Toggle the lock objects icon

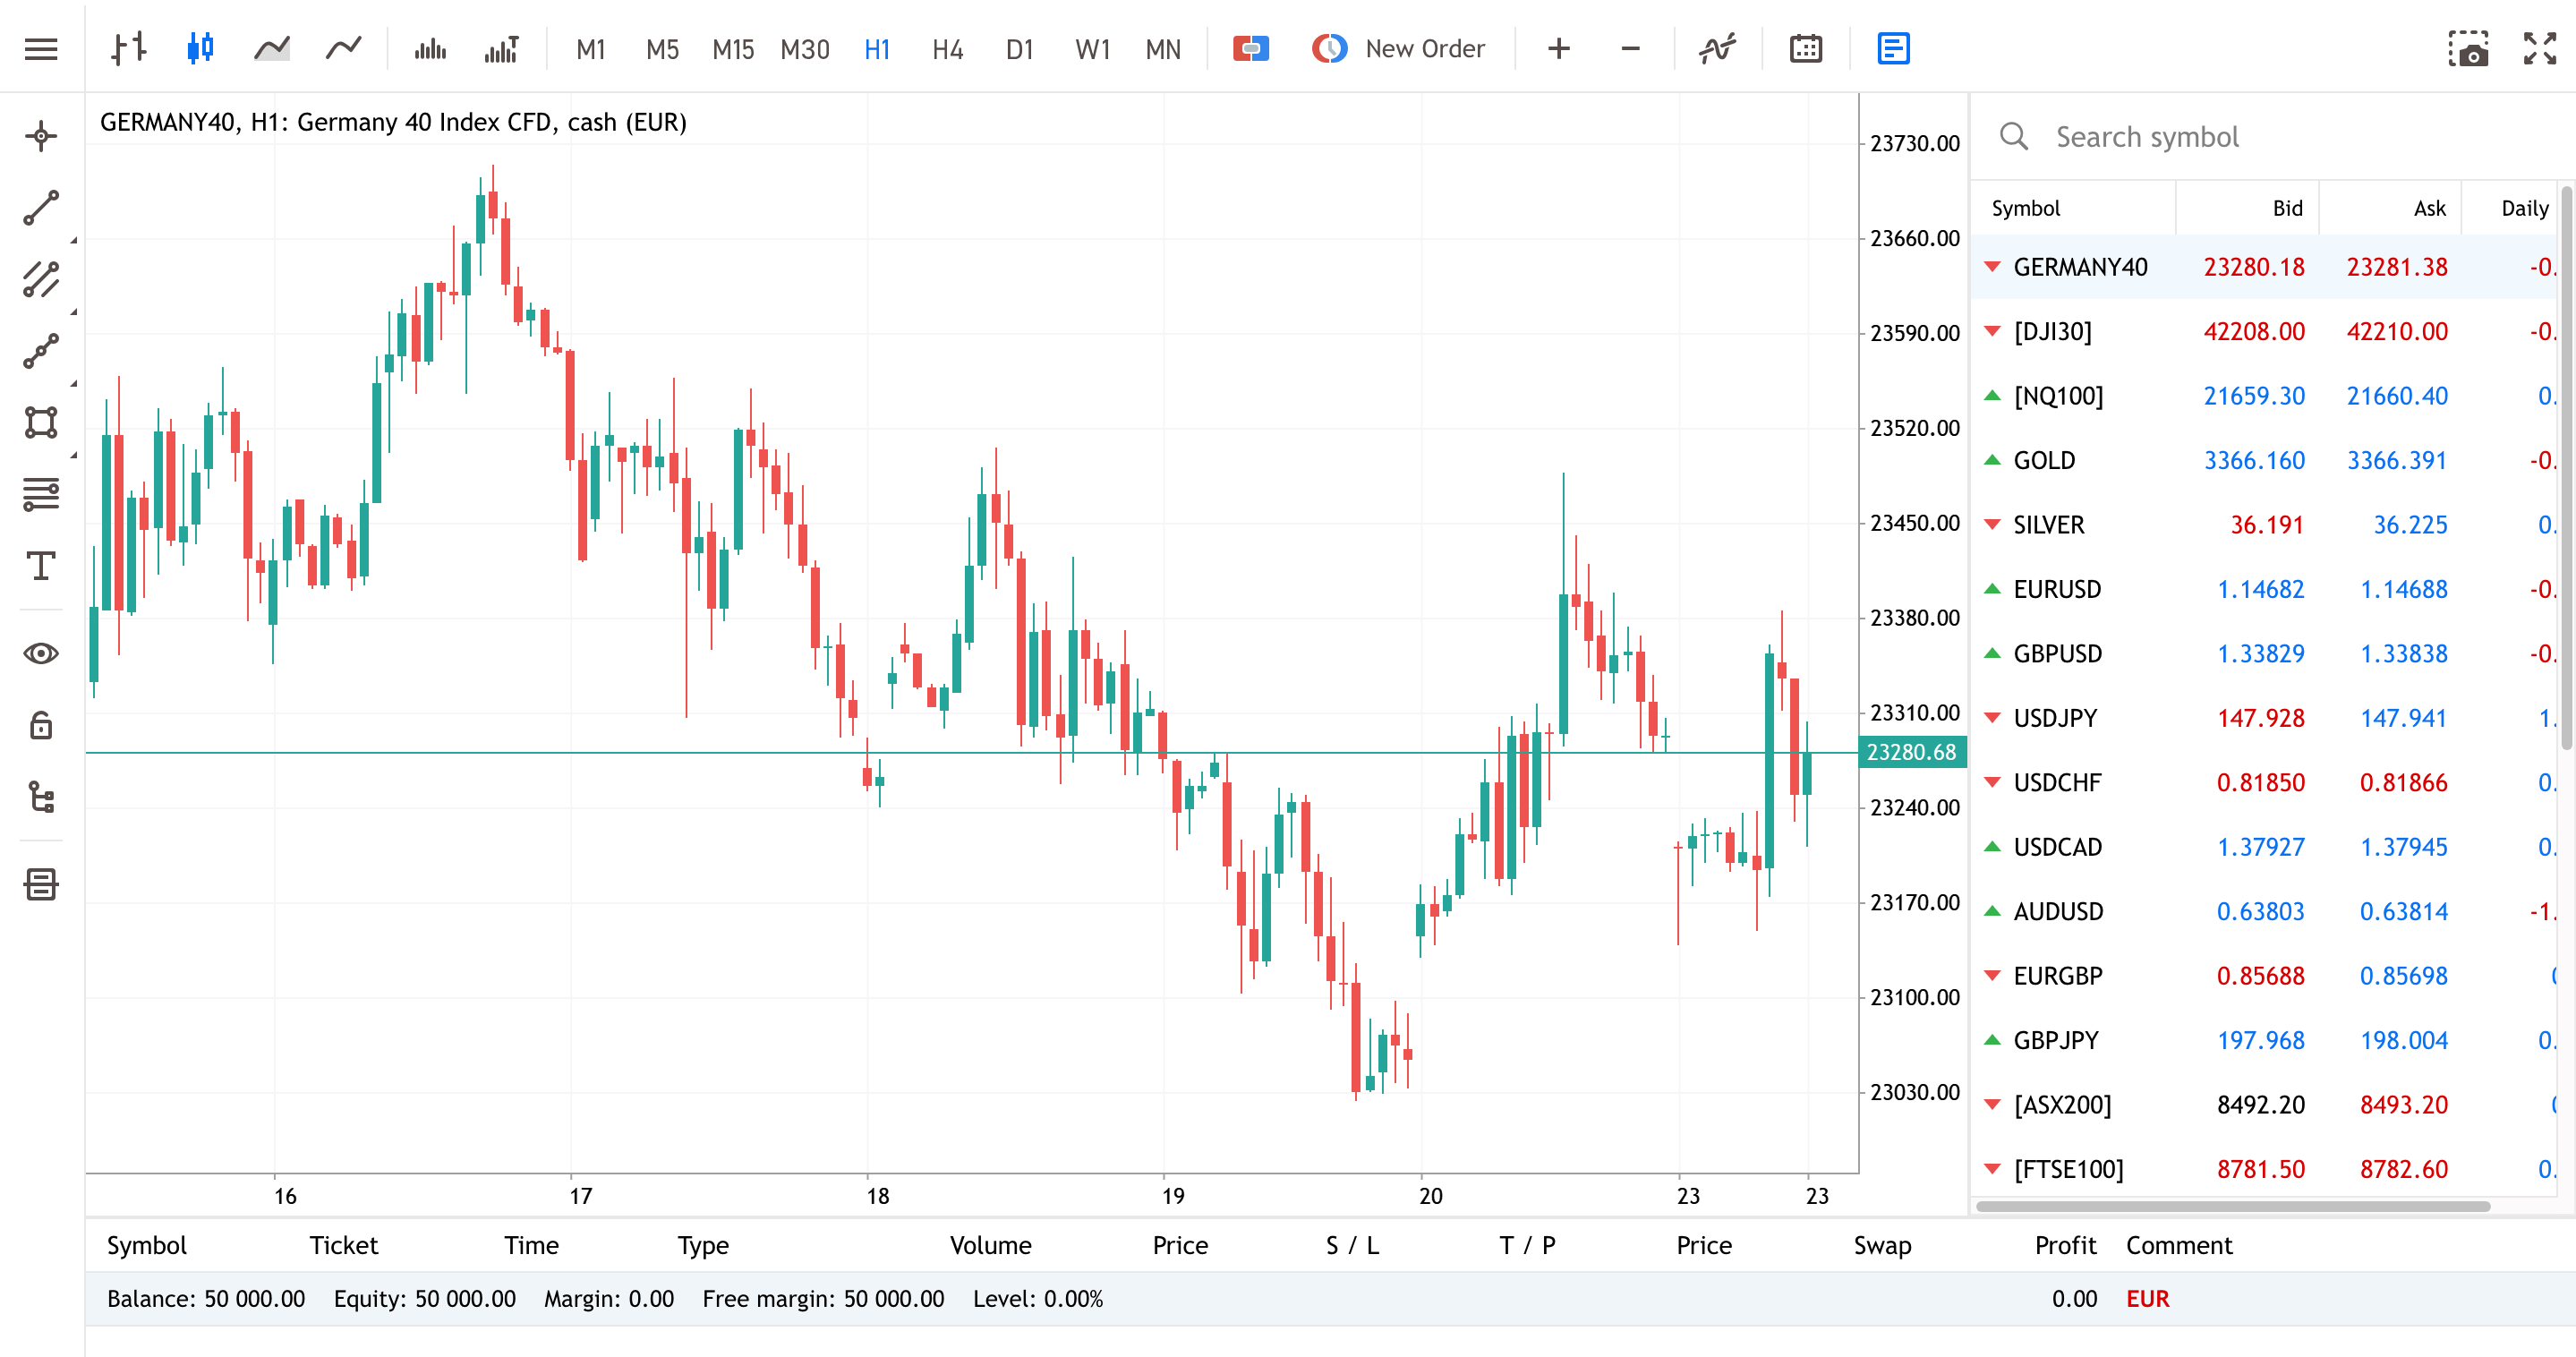pyautogui.click(x=41, y=725)
